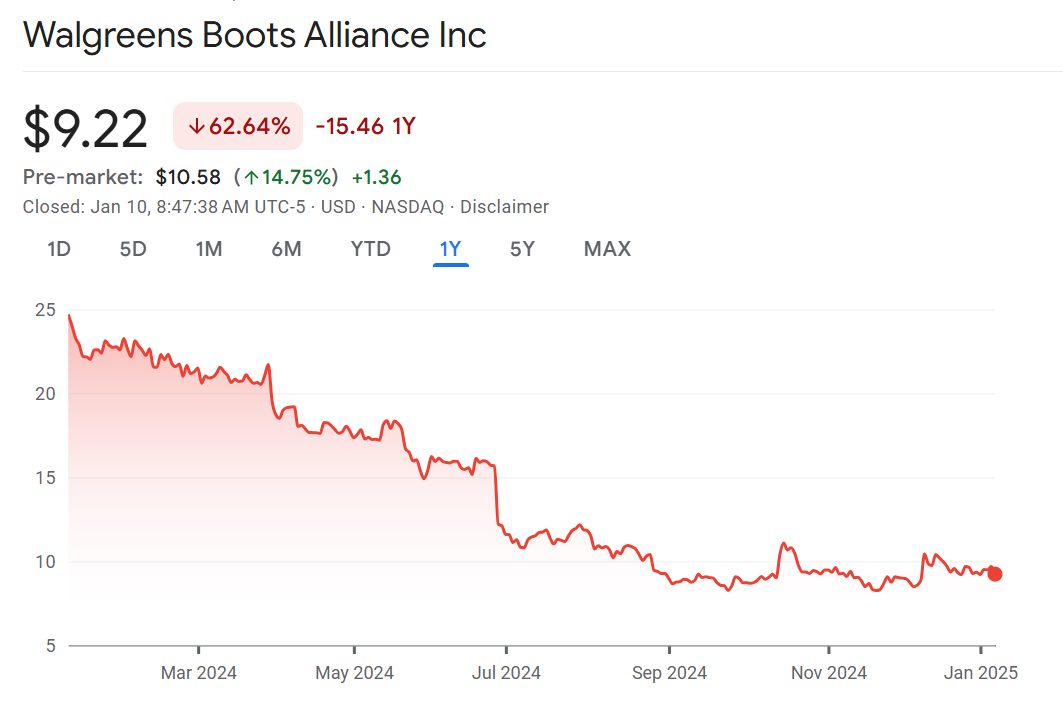Image resolution: width=1063 pixels, height=718 pixels.
Task: Click the active 1Y range tab
Action: tap(451, 249)
